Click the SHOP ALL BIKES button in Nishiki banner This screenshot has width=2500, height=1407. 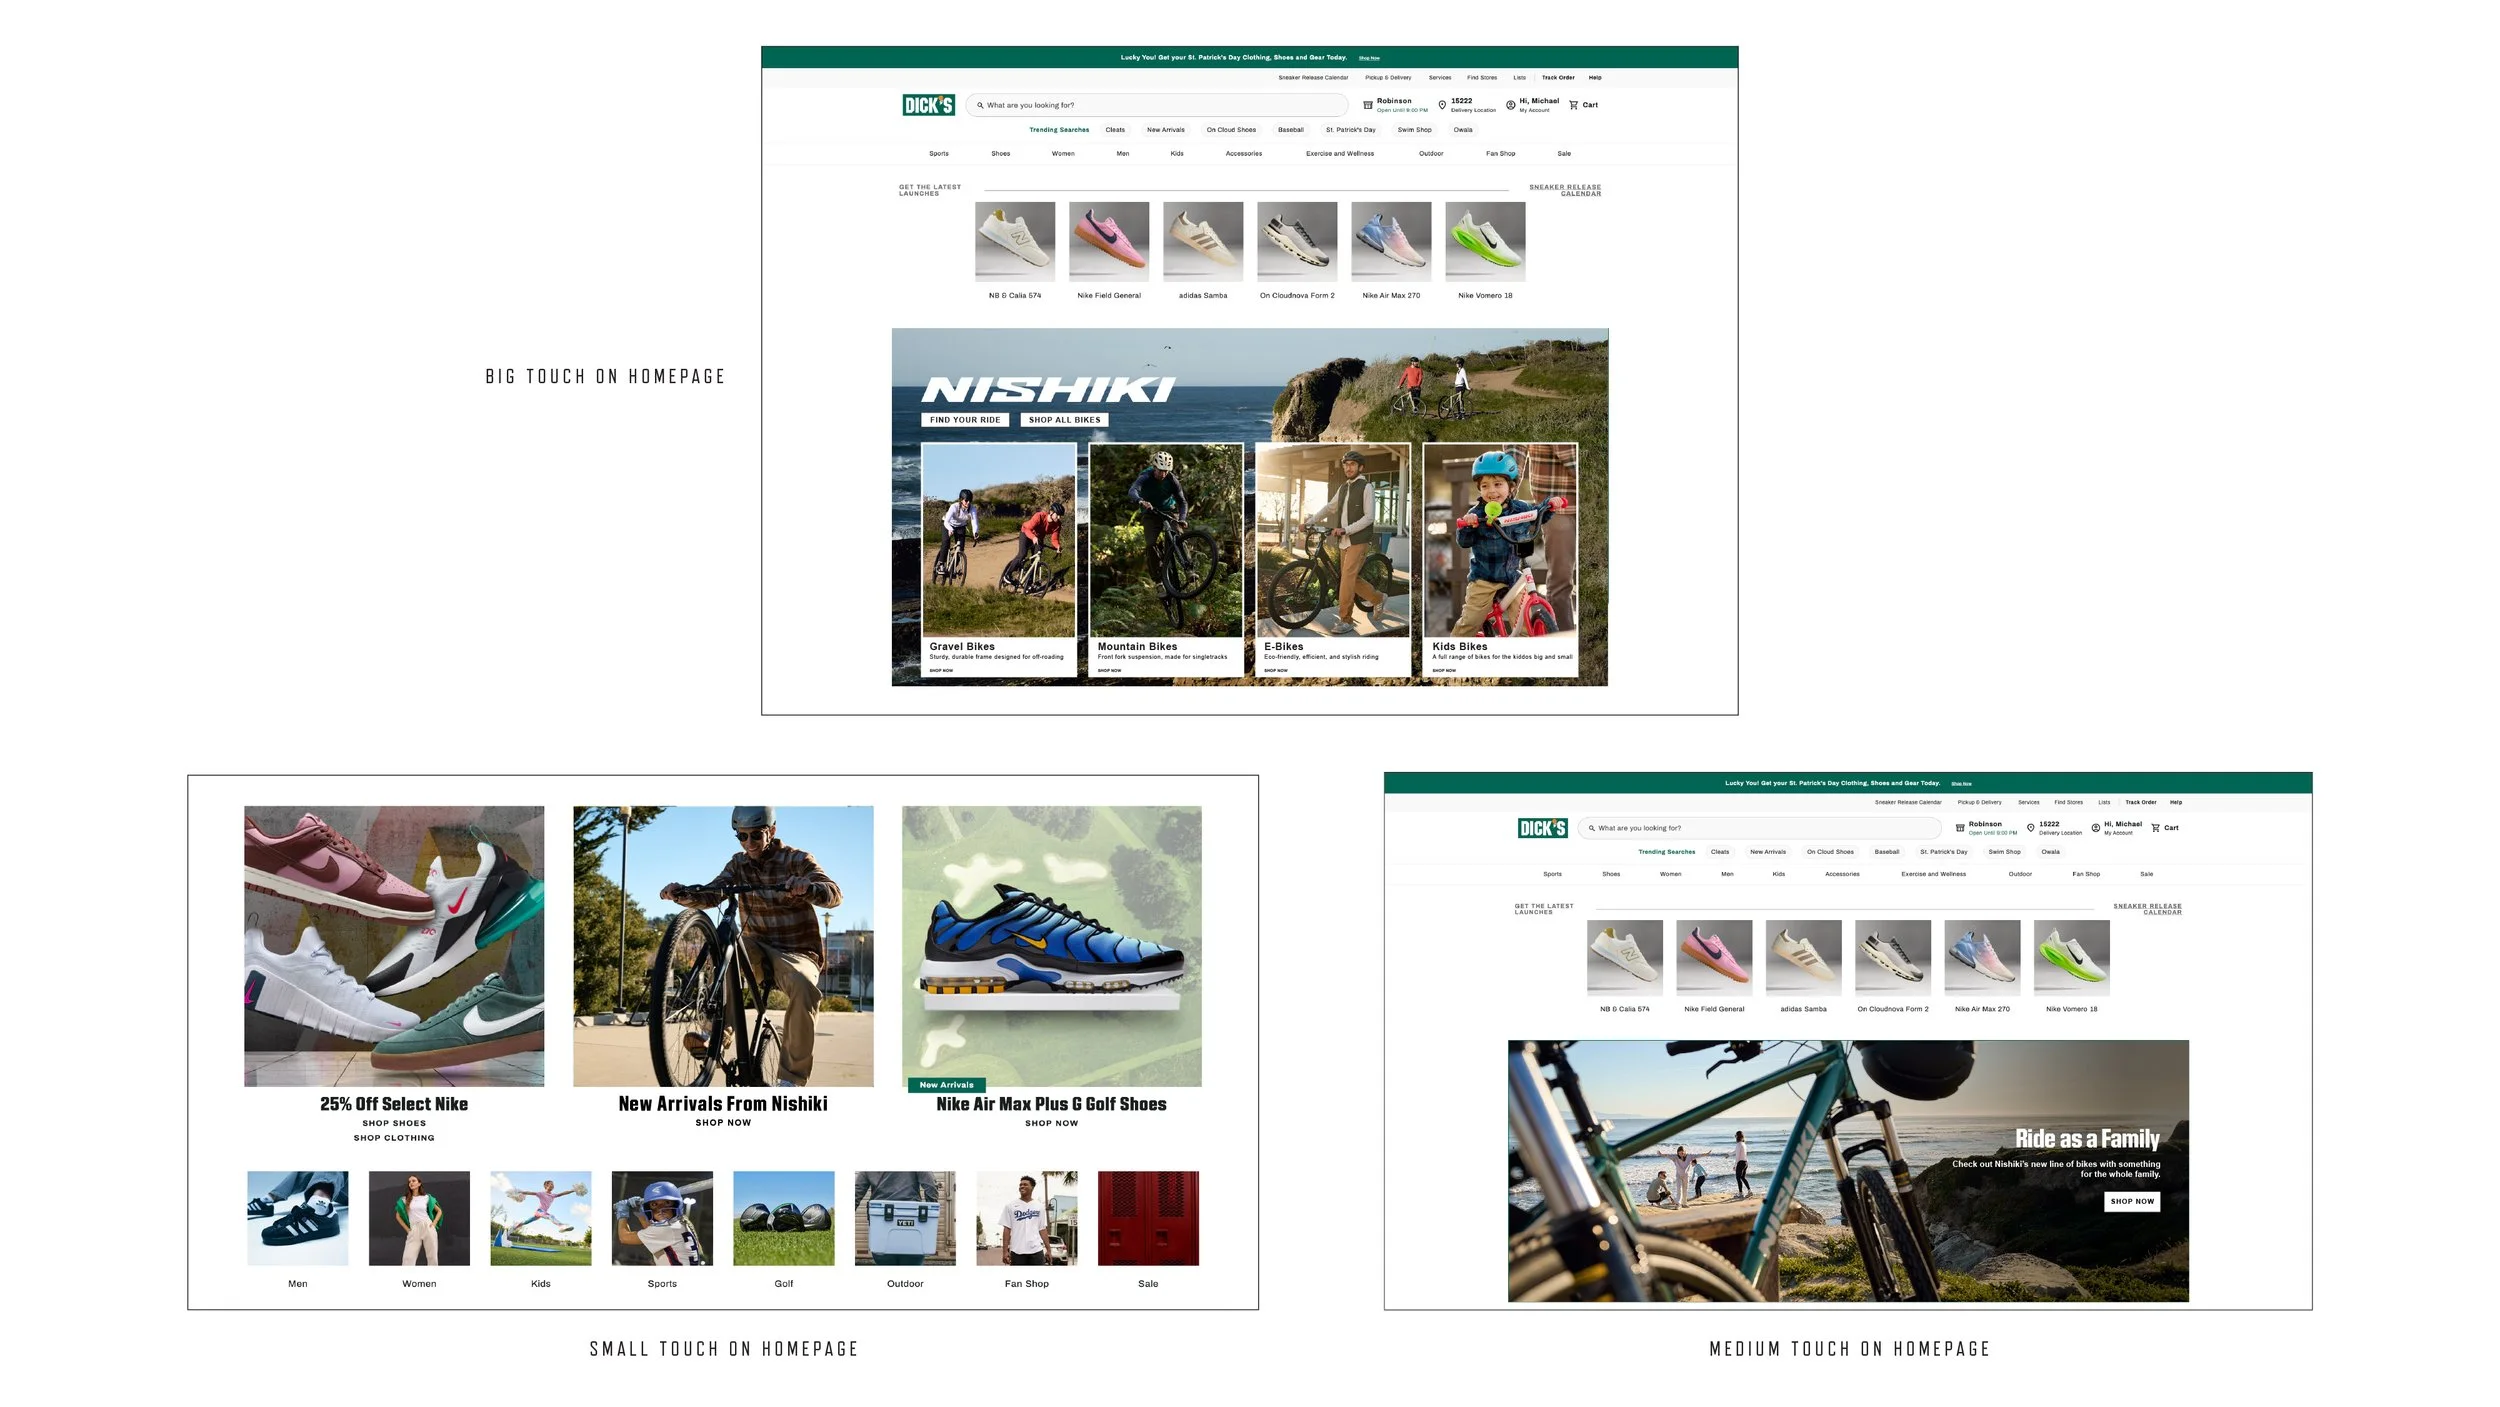pos(1064,419)
